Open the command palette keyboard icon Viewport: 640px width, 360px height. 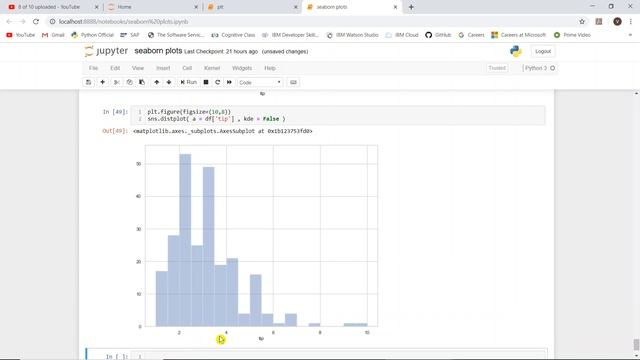pos(293,82)
